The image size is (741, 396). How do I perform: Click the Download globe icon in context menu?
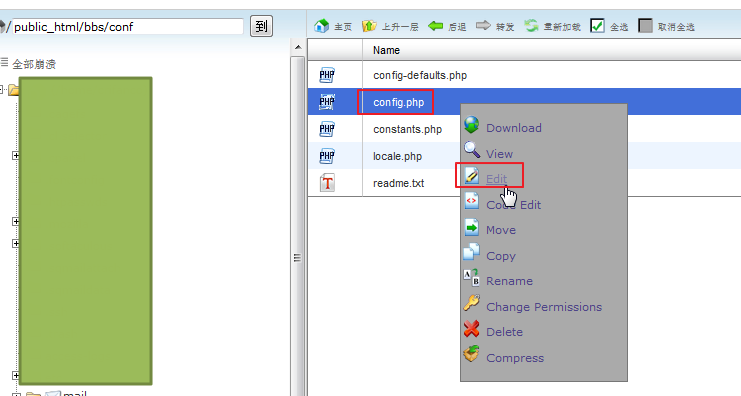(x=472, y=125)
